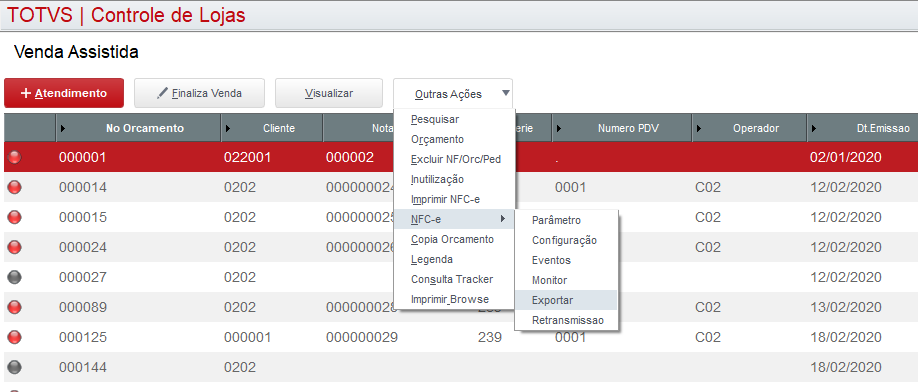Select Eventos in the NFC-e submenu
Viewport: 918px width, 392px height.
coord(566,260)
